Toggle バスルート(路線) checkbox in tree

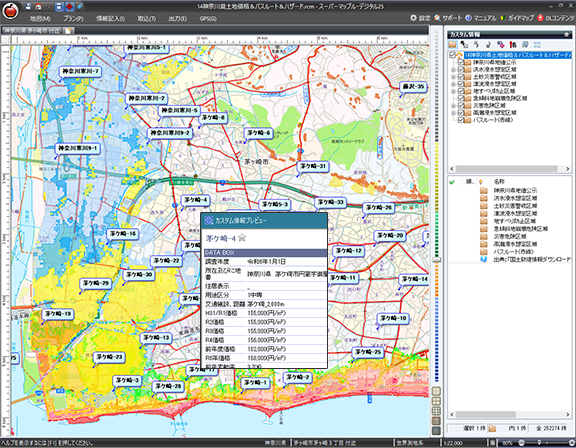point(461,120)
